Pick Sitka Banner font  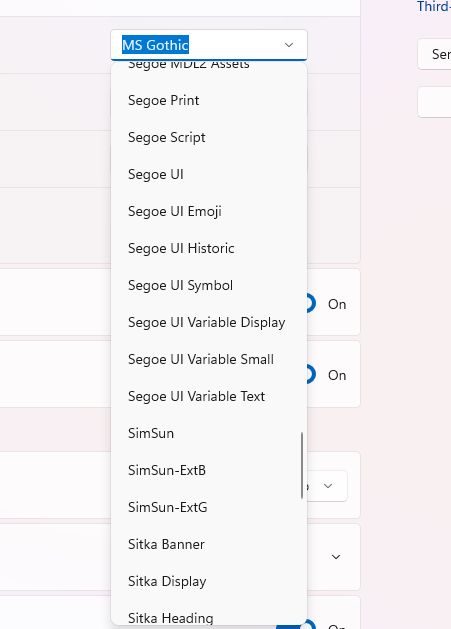(209, 544)
